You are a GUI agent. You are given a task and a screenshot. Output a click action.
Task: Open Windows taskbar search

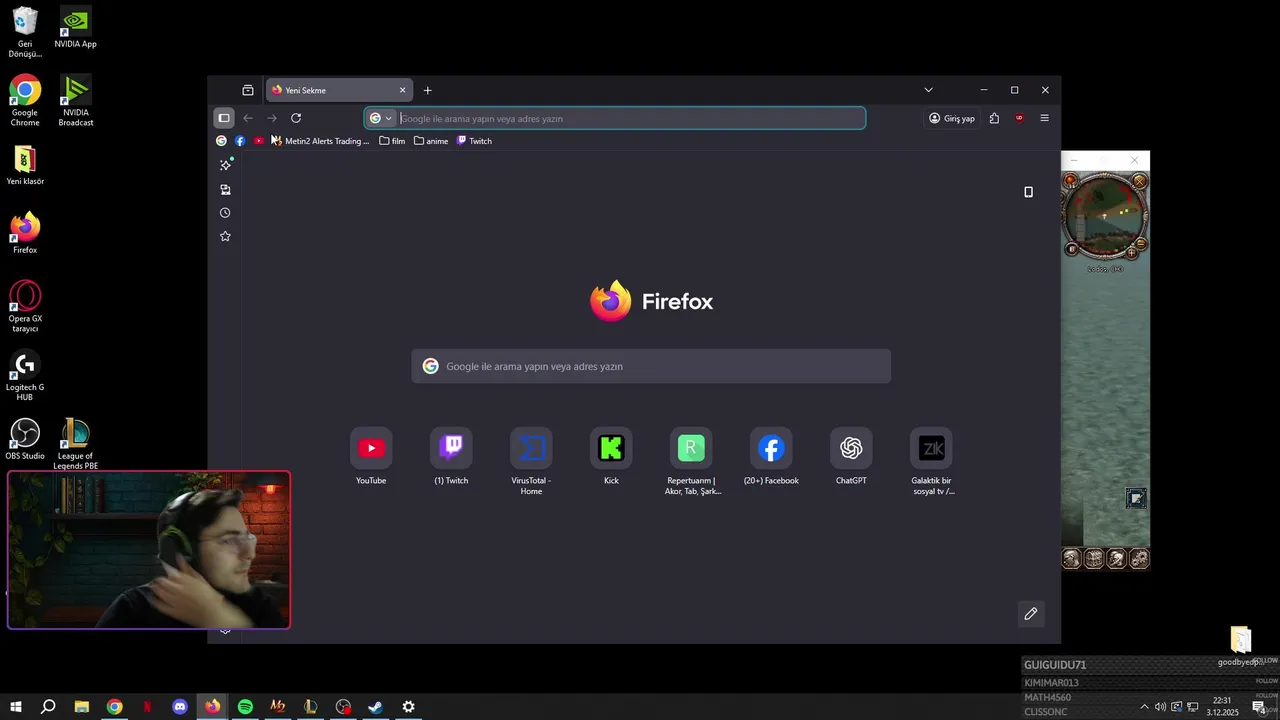[48, 707]
